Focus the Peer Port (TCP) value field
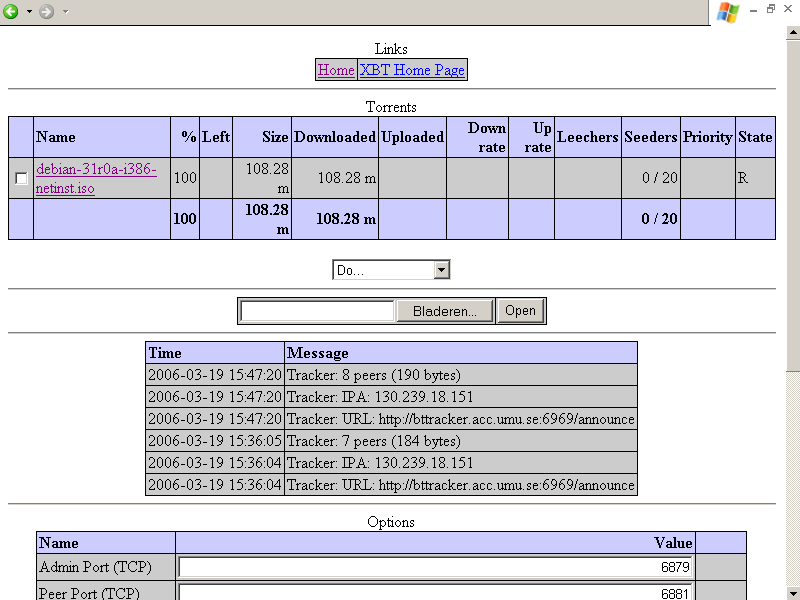This screenshot has height=600, width=800. [x=435, y=592]
